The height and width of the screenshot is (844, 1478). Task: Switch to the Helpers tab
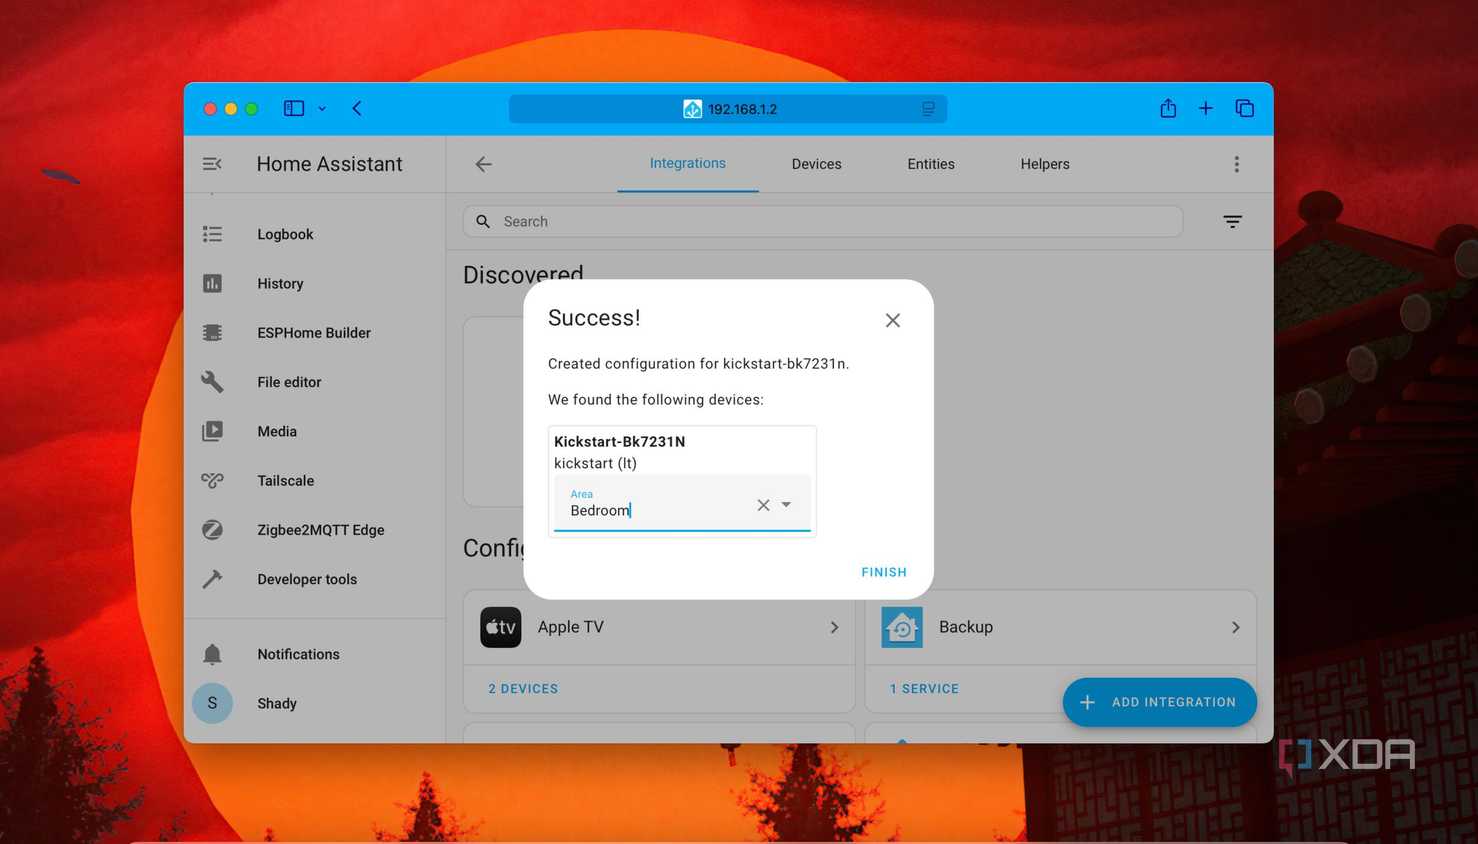tap(1045, 164)
